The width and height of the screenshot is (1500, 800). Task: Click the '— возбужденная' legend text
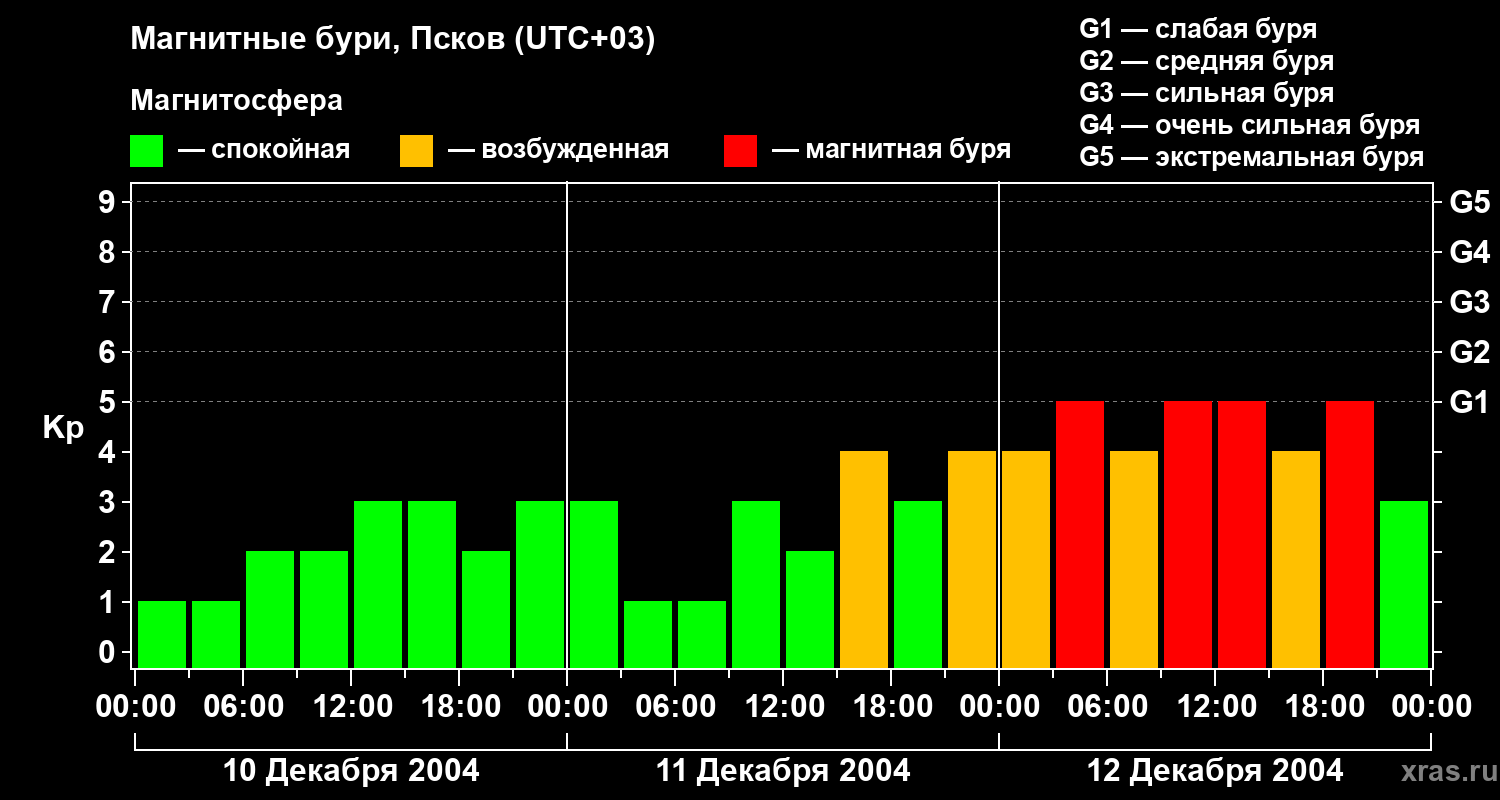558,150
